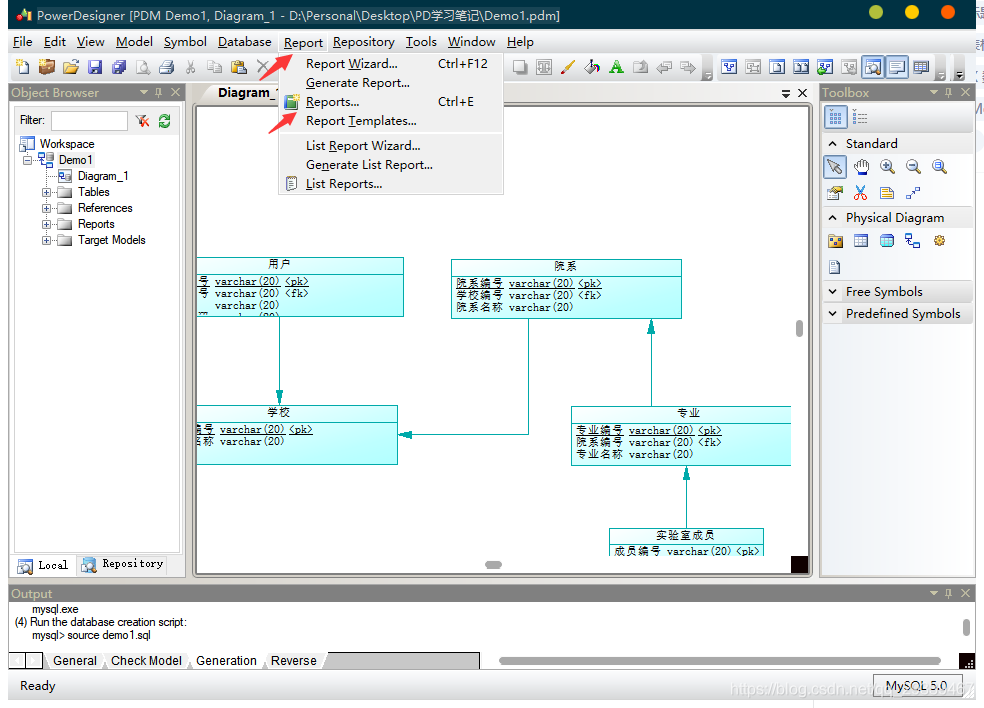Expand the Tables folder in tree
This screenshot has height=708, width=984.
[x=46, y=192]
